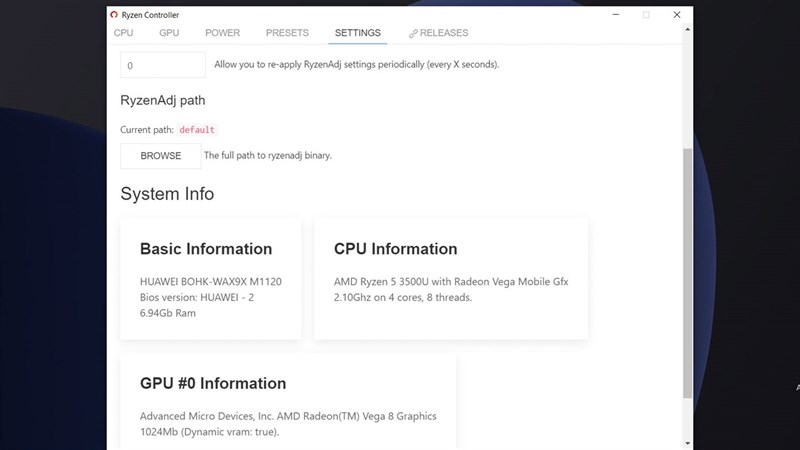Click the Ryzen Controller app logo icon

point(114,15)
